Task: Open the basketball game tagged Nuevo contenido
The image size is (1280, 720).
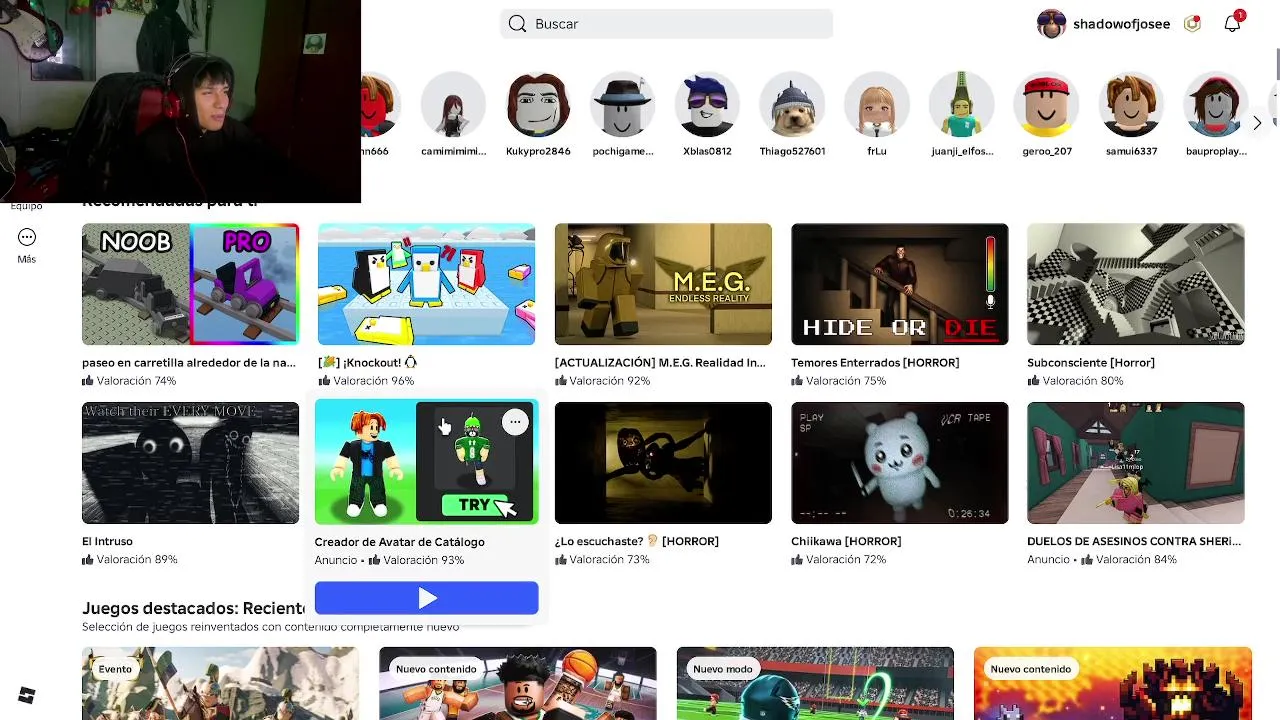Action: click(x=517, y=683)
